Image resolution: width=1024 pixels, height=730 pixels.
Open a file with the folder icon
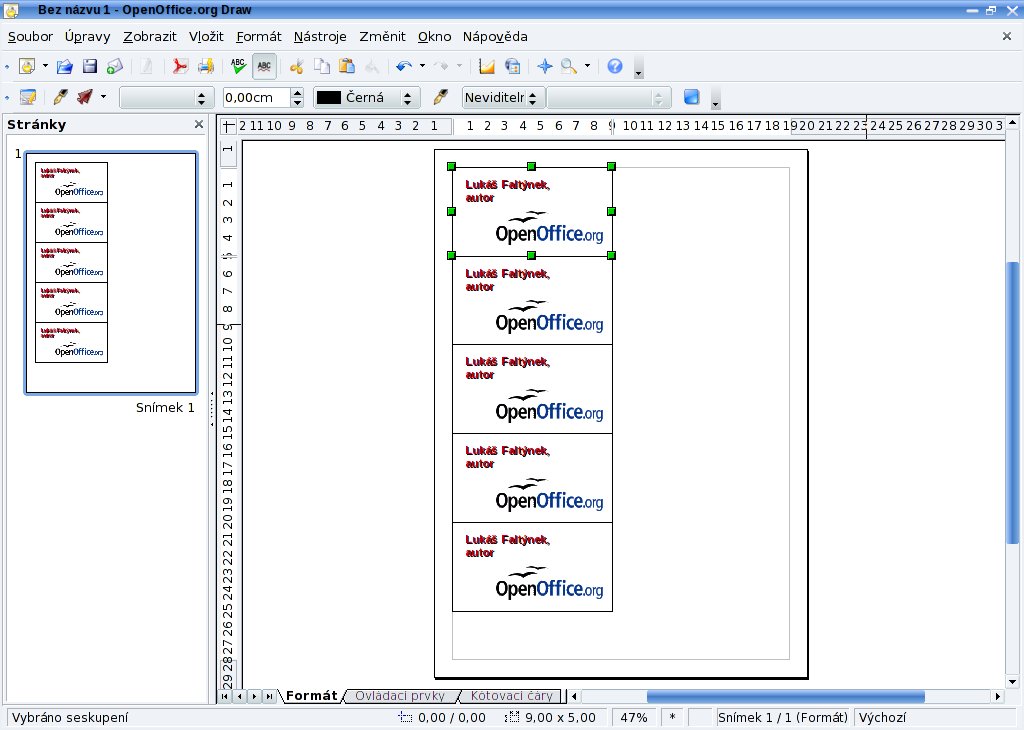pos(65,66)
